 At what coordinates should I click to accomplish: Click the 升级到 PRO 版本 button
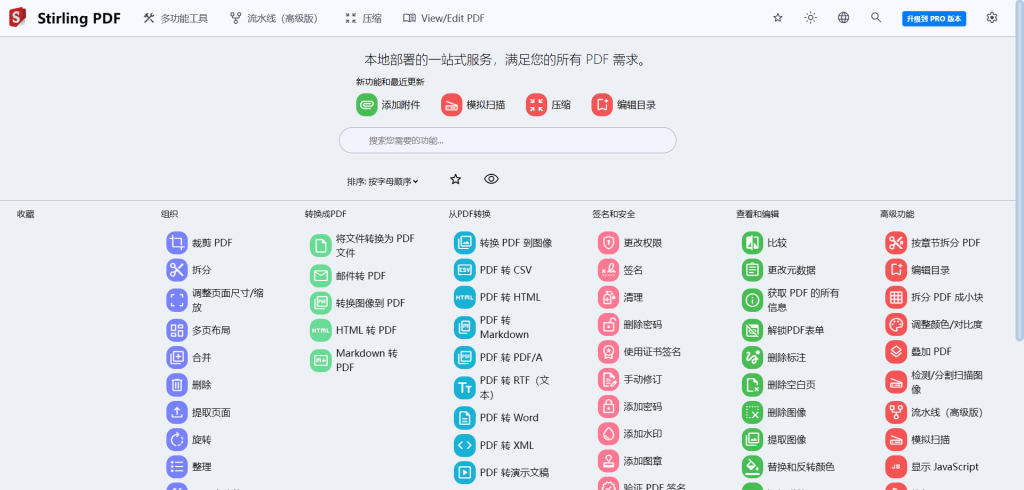point(934,18)
